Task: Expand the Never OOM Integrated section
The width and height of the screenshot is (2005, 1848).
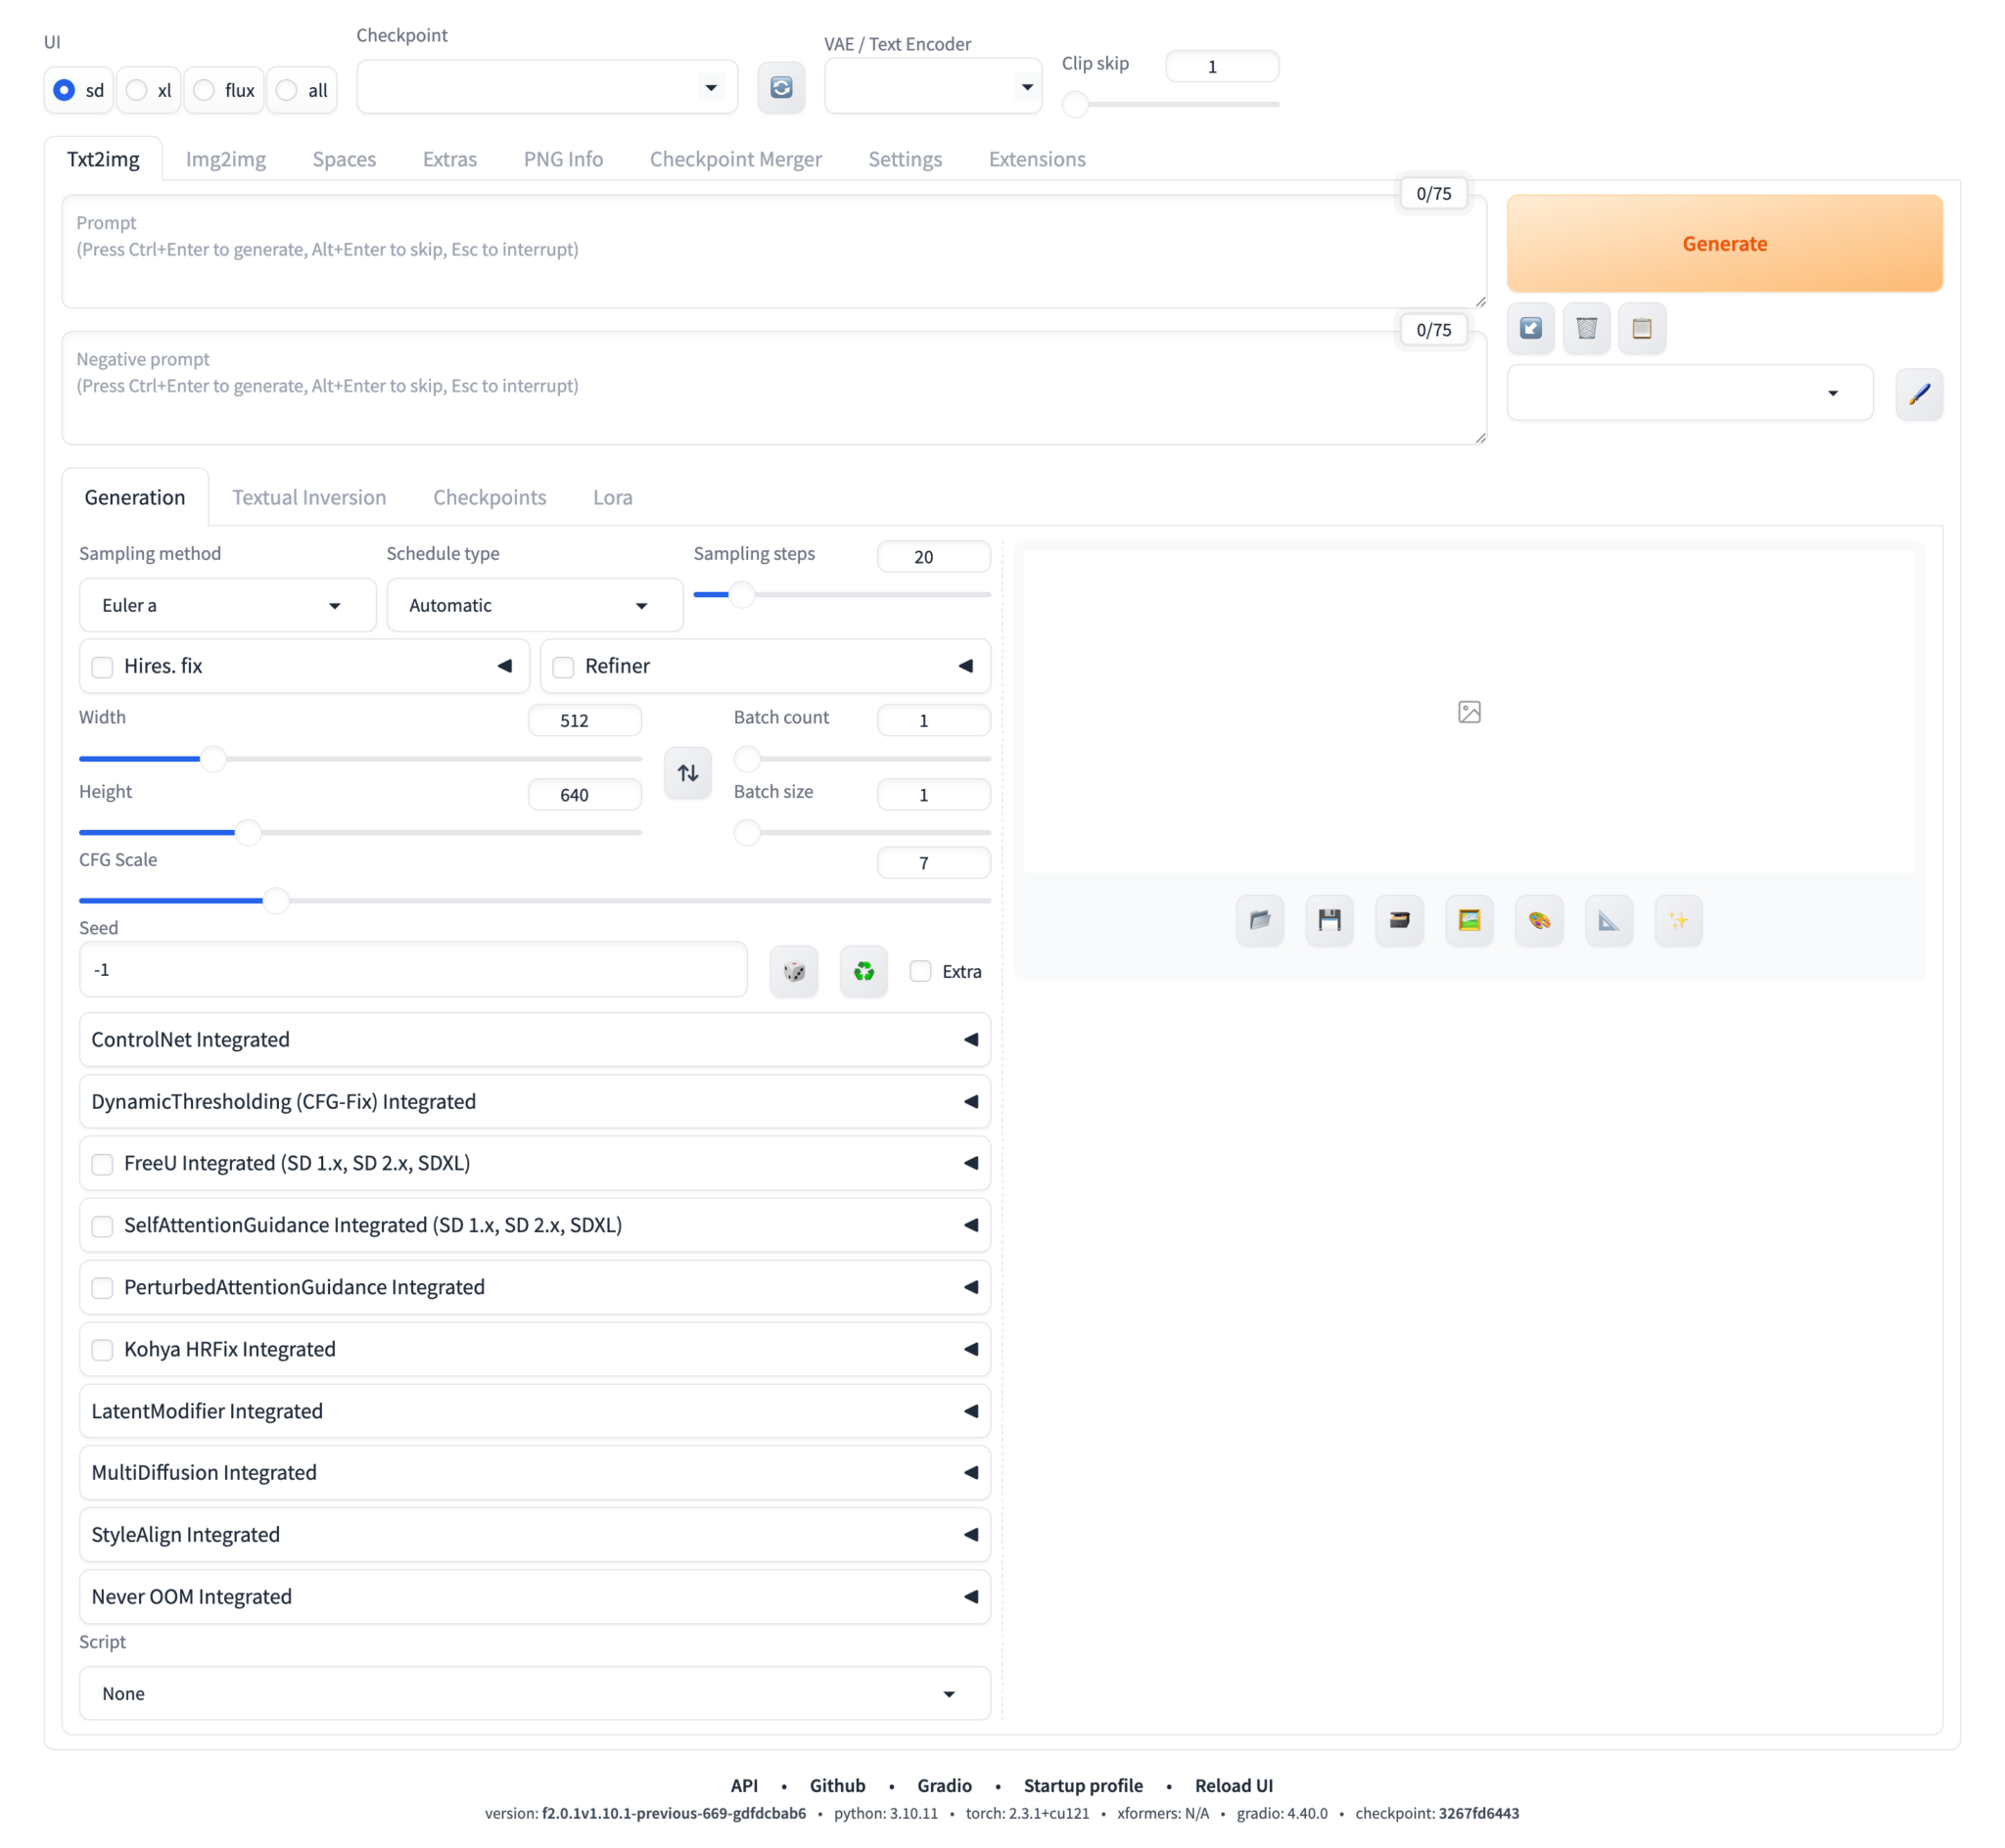Action: click(535, 1597)
